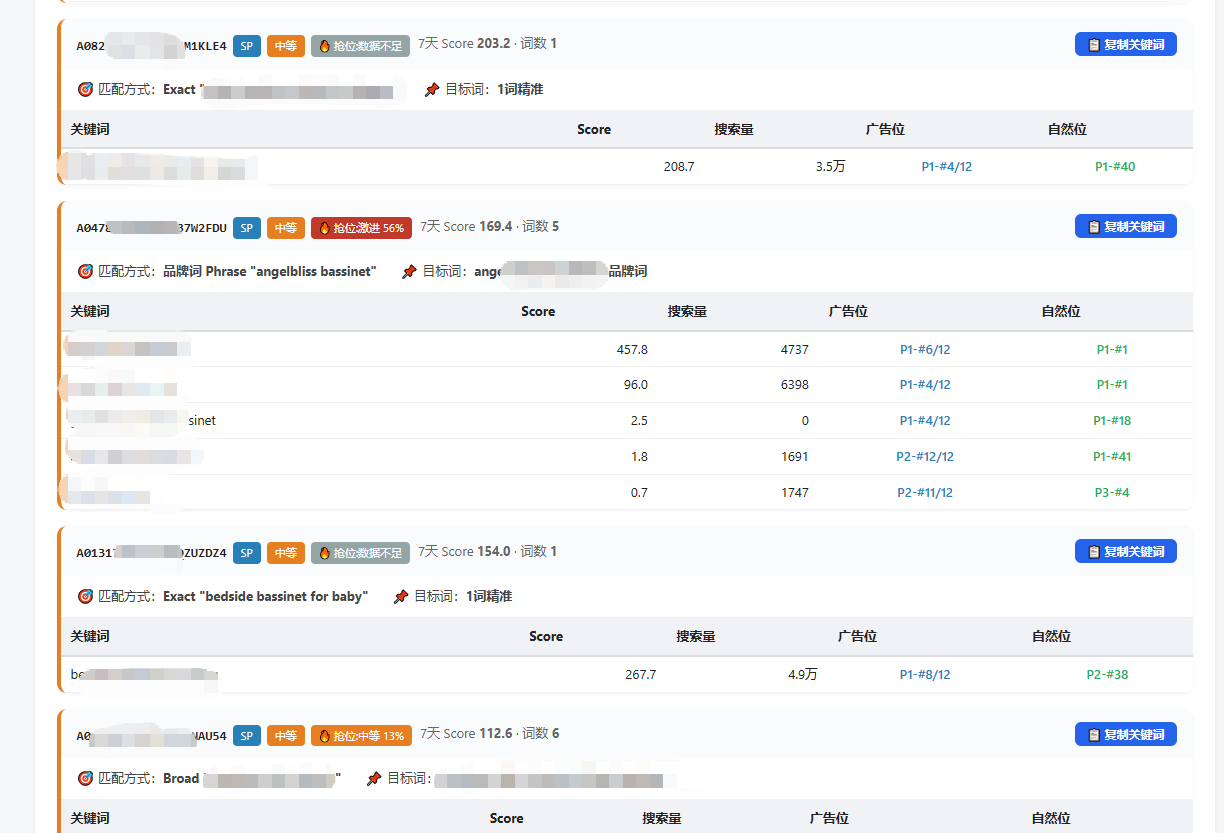This screenshot has width=1224, height=833.
Task: Click the SP badge in the NAU54 card
Action: [x=247, y=736]
